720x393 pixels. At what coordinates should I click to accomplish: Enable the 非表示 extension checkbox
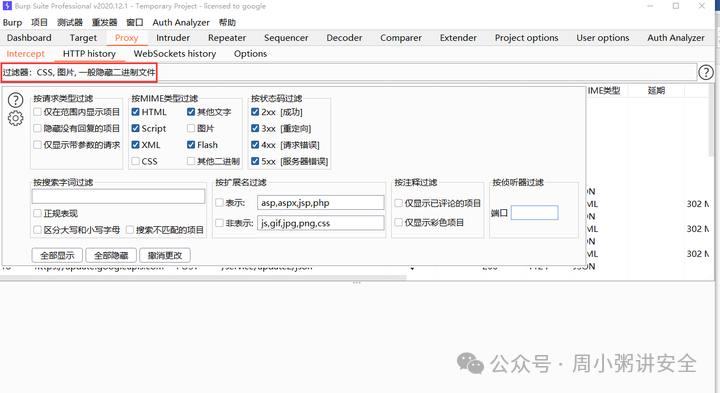219,223
